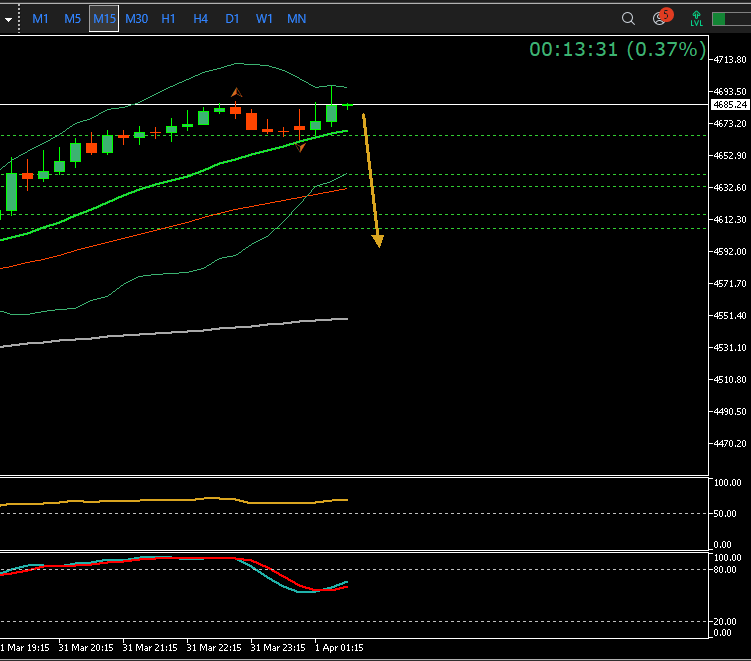Click the 4685.24 current price label
751x661 pixels.
(x=729, y=104)
